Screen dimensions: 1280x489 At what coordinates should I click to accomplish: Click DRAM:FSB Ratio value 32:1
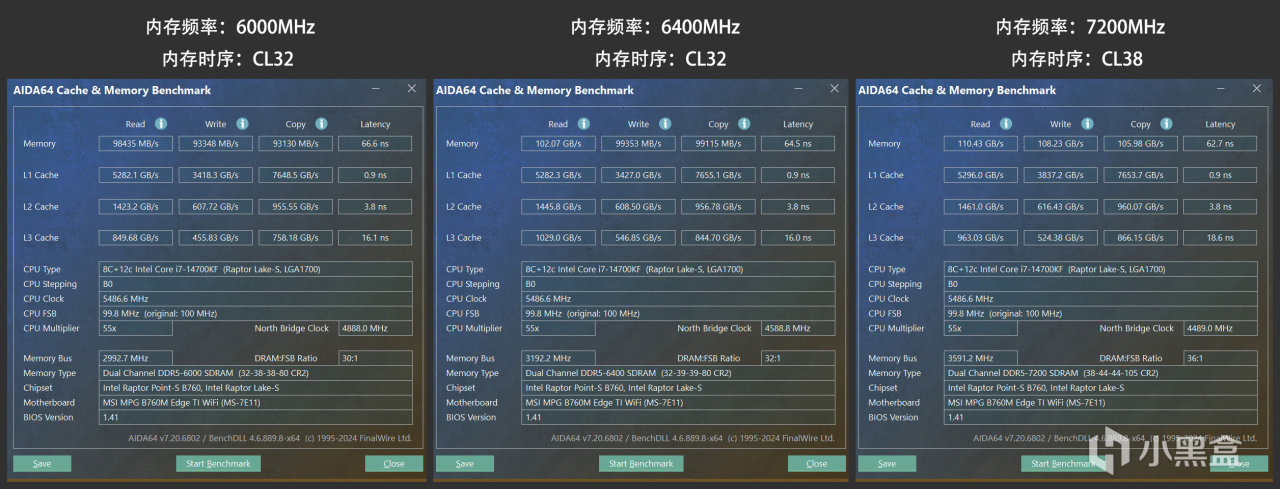click(x=798, y=358)
